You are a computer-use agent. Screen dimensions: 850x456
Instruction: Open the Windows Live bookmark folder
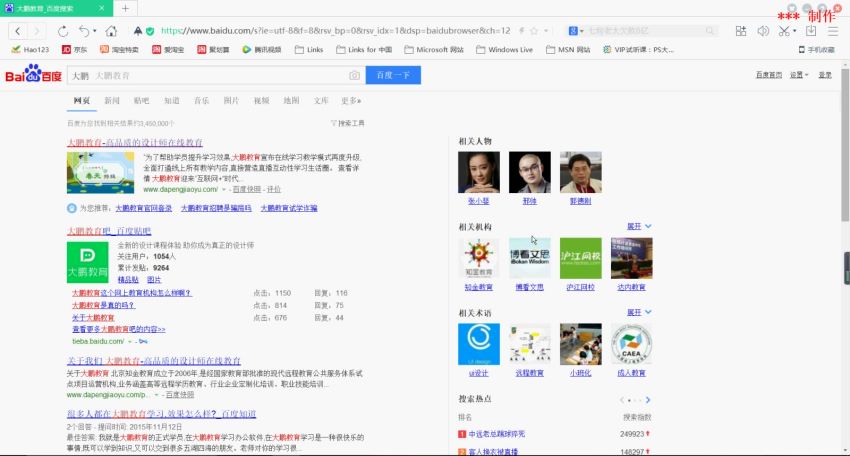click(x=504, y=49)
